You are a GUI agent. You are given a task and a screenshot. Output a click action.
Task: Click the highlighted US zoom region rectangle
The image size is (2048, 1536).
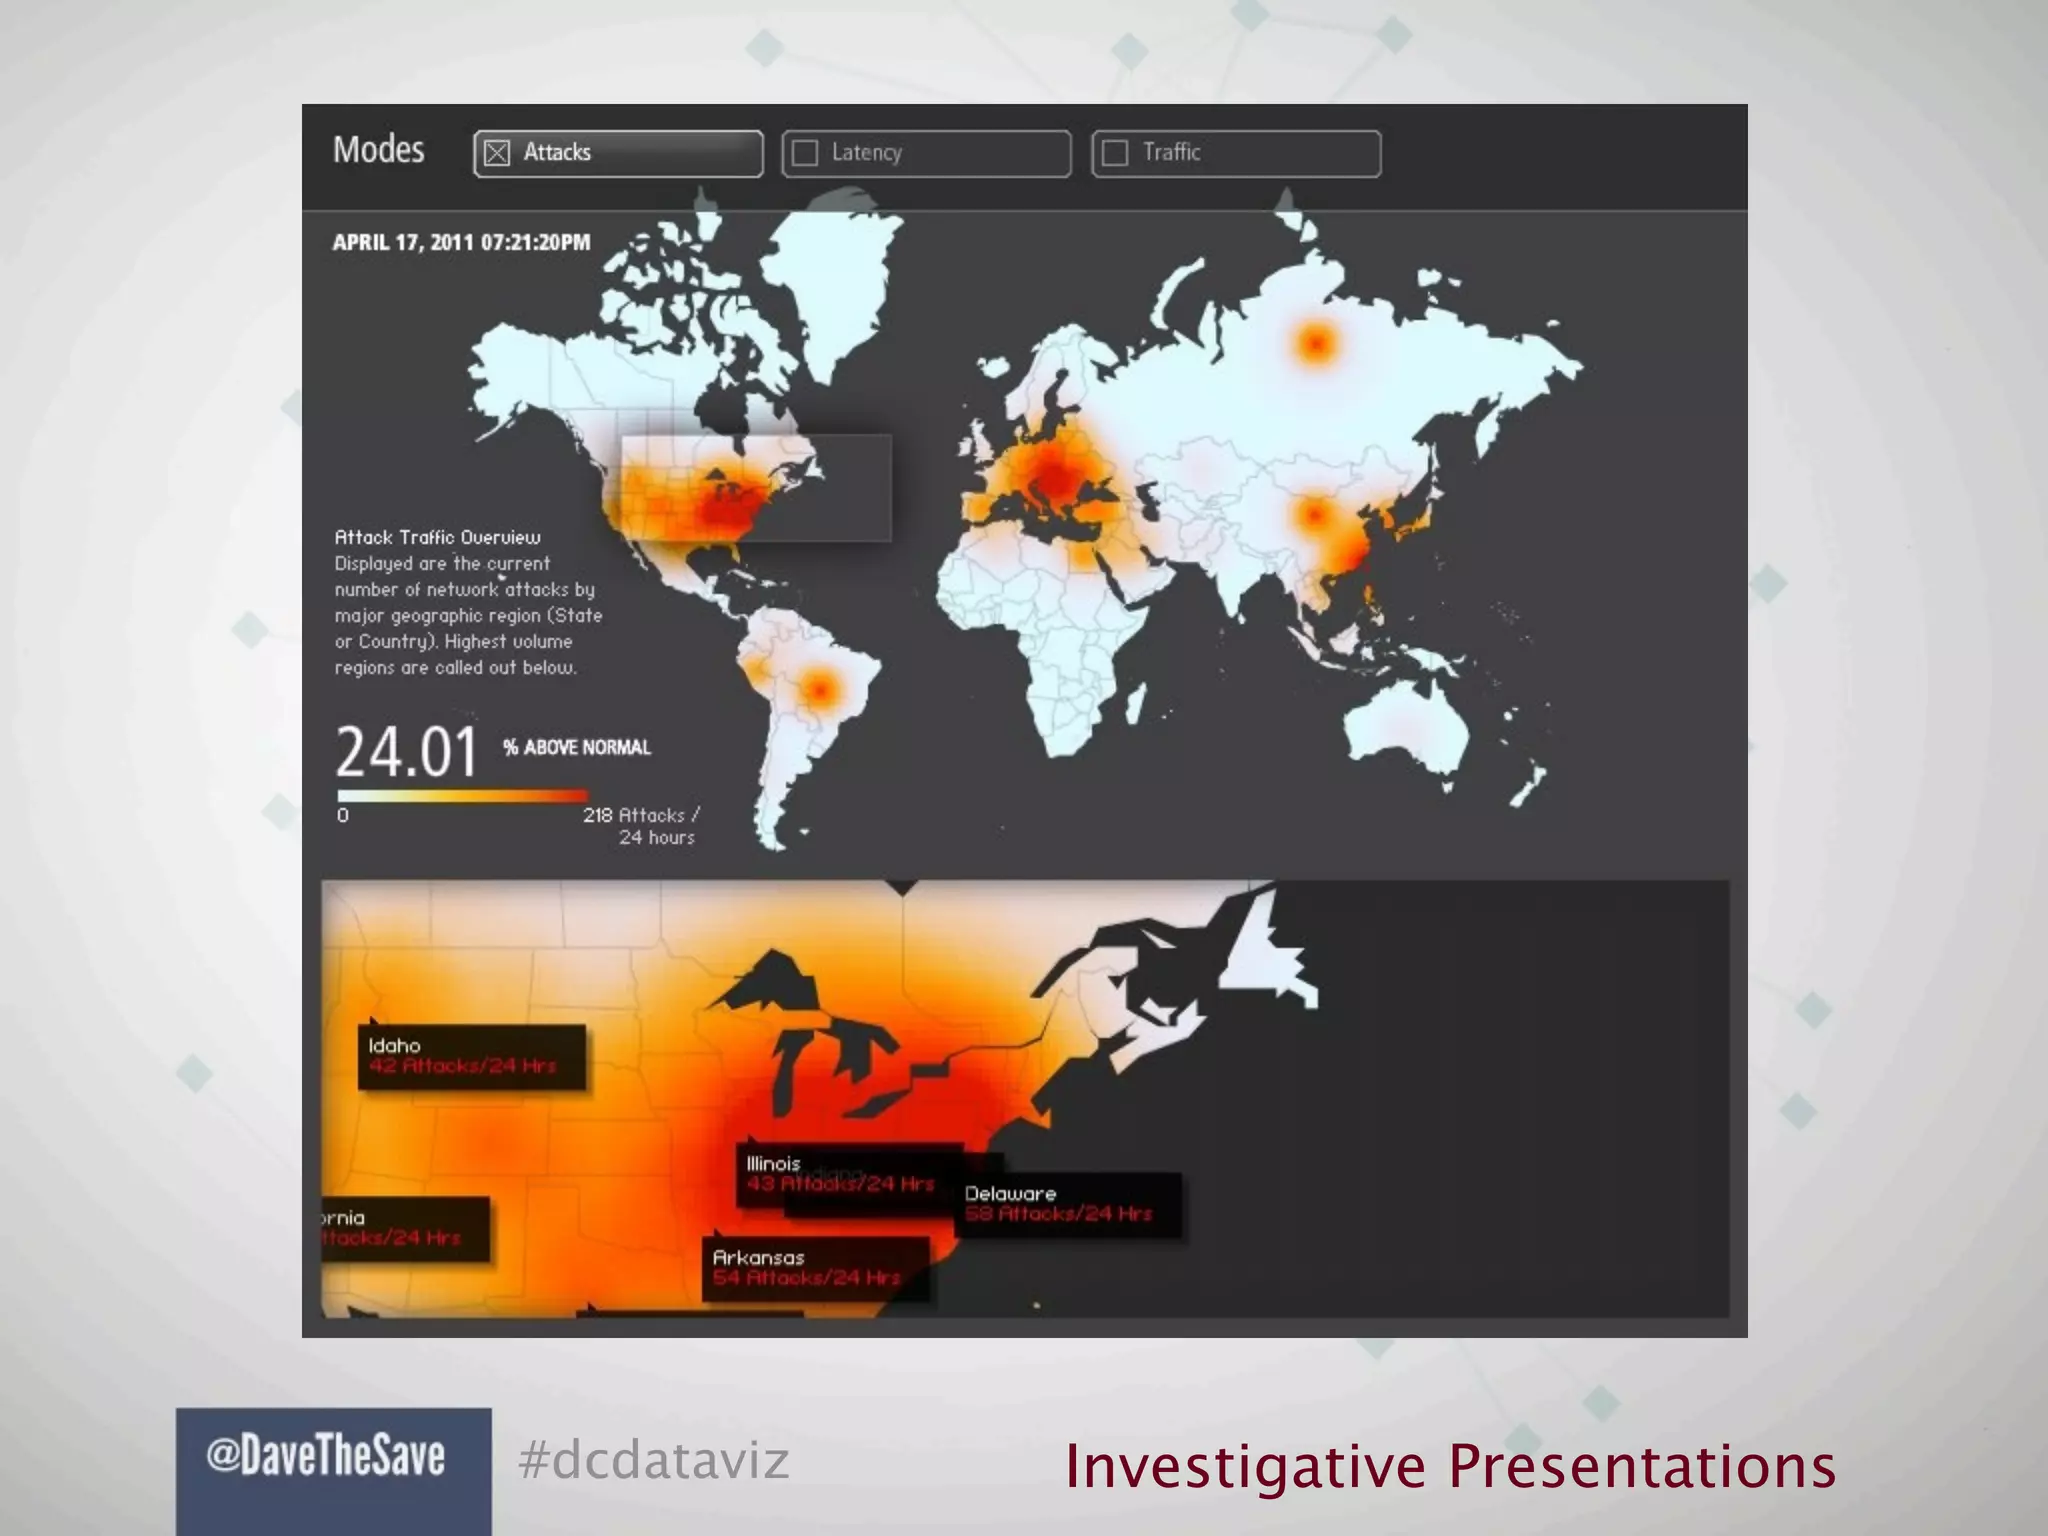click(x=756, y=488)
